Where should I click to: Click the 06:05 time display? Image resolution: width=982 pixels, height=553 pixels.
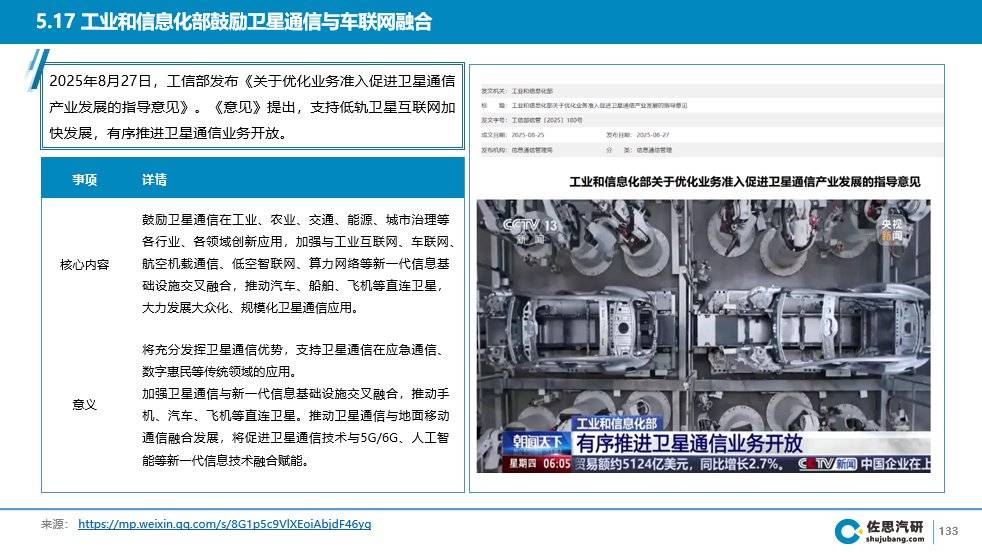point(558,464)
